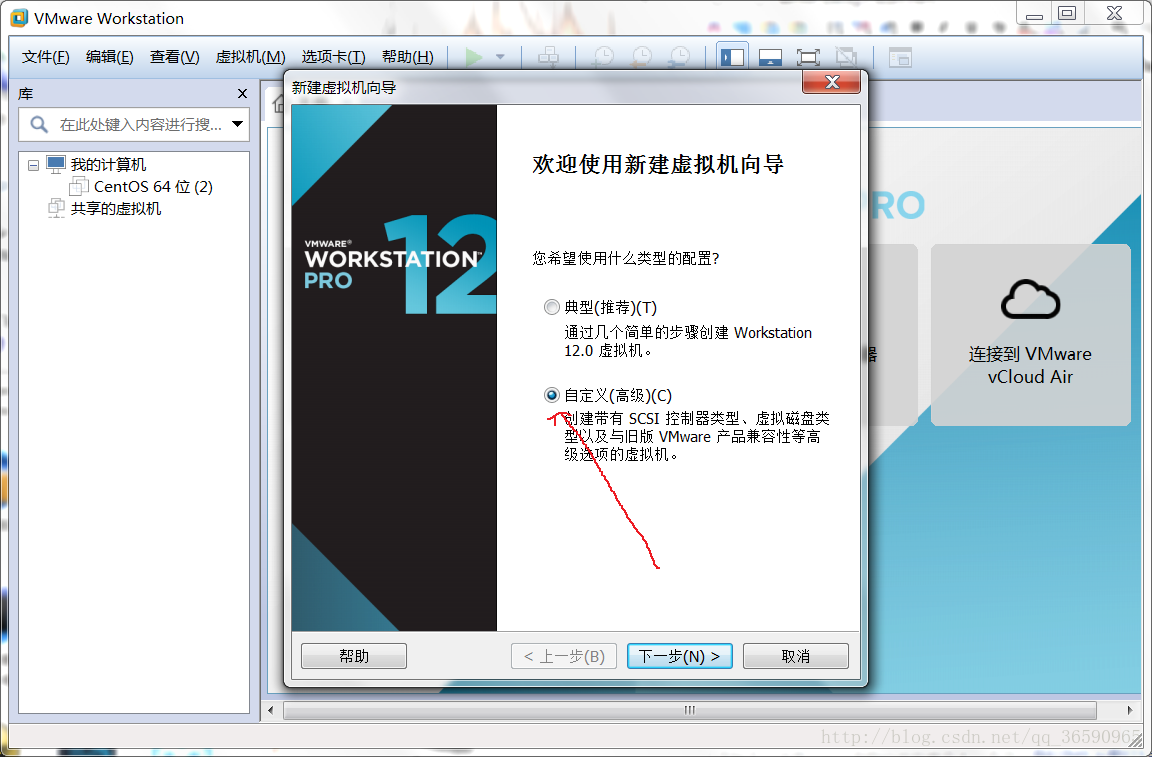This screenshot has width=1152, height=757.
Task: Click the take snapshot clock icon
Action: tap(603, 57)
